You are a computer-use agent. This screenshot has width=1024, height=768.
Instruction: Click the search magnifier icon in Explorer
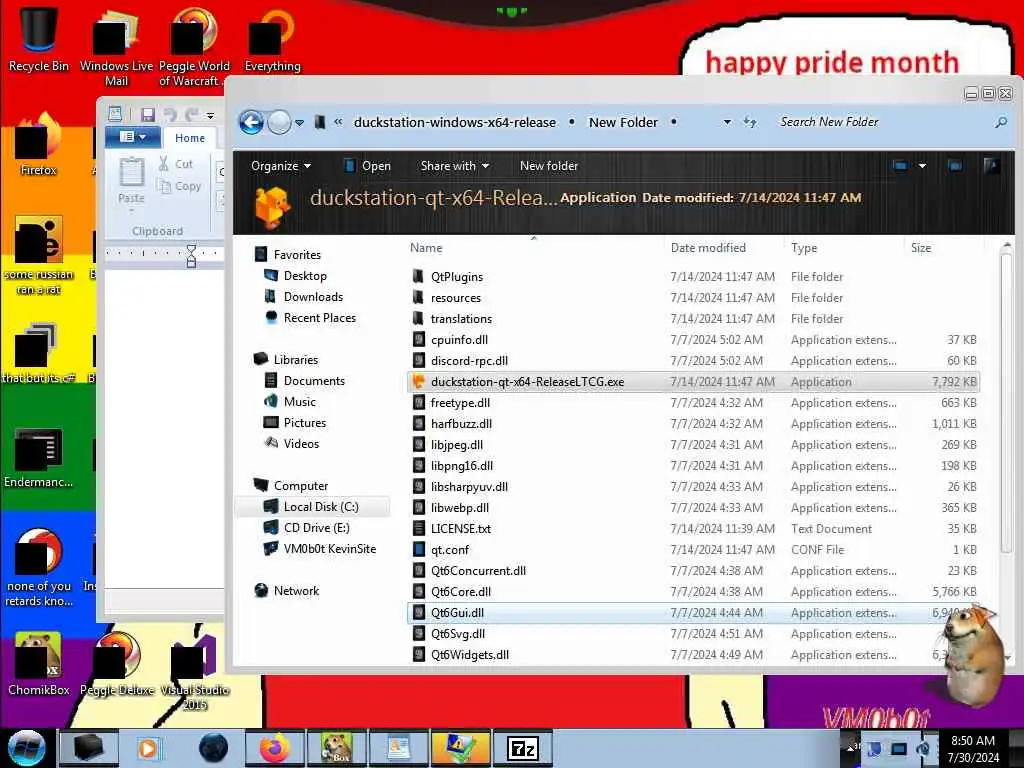(1000, 122)
